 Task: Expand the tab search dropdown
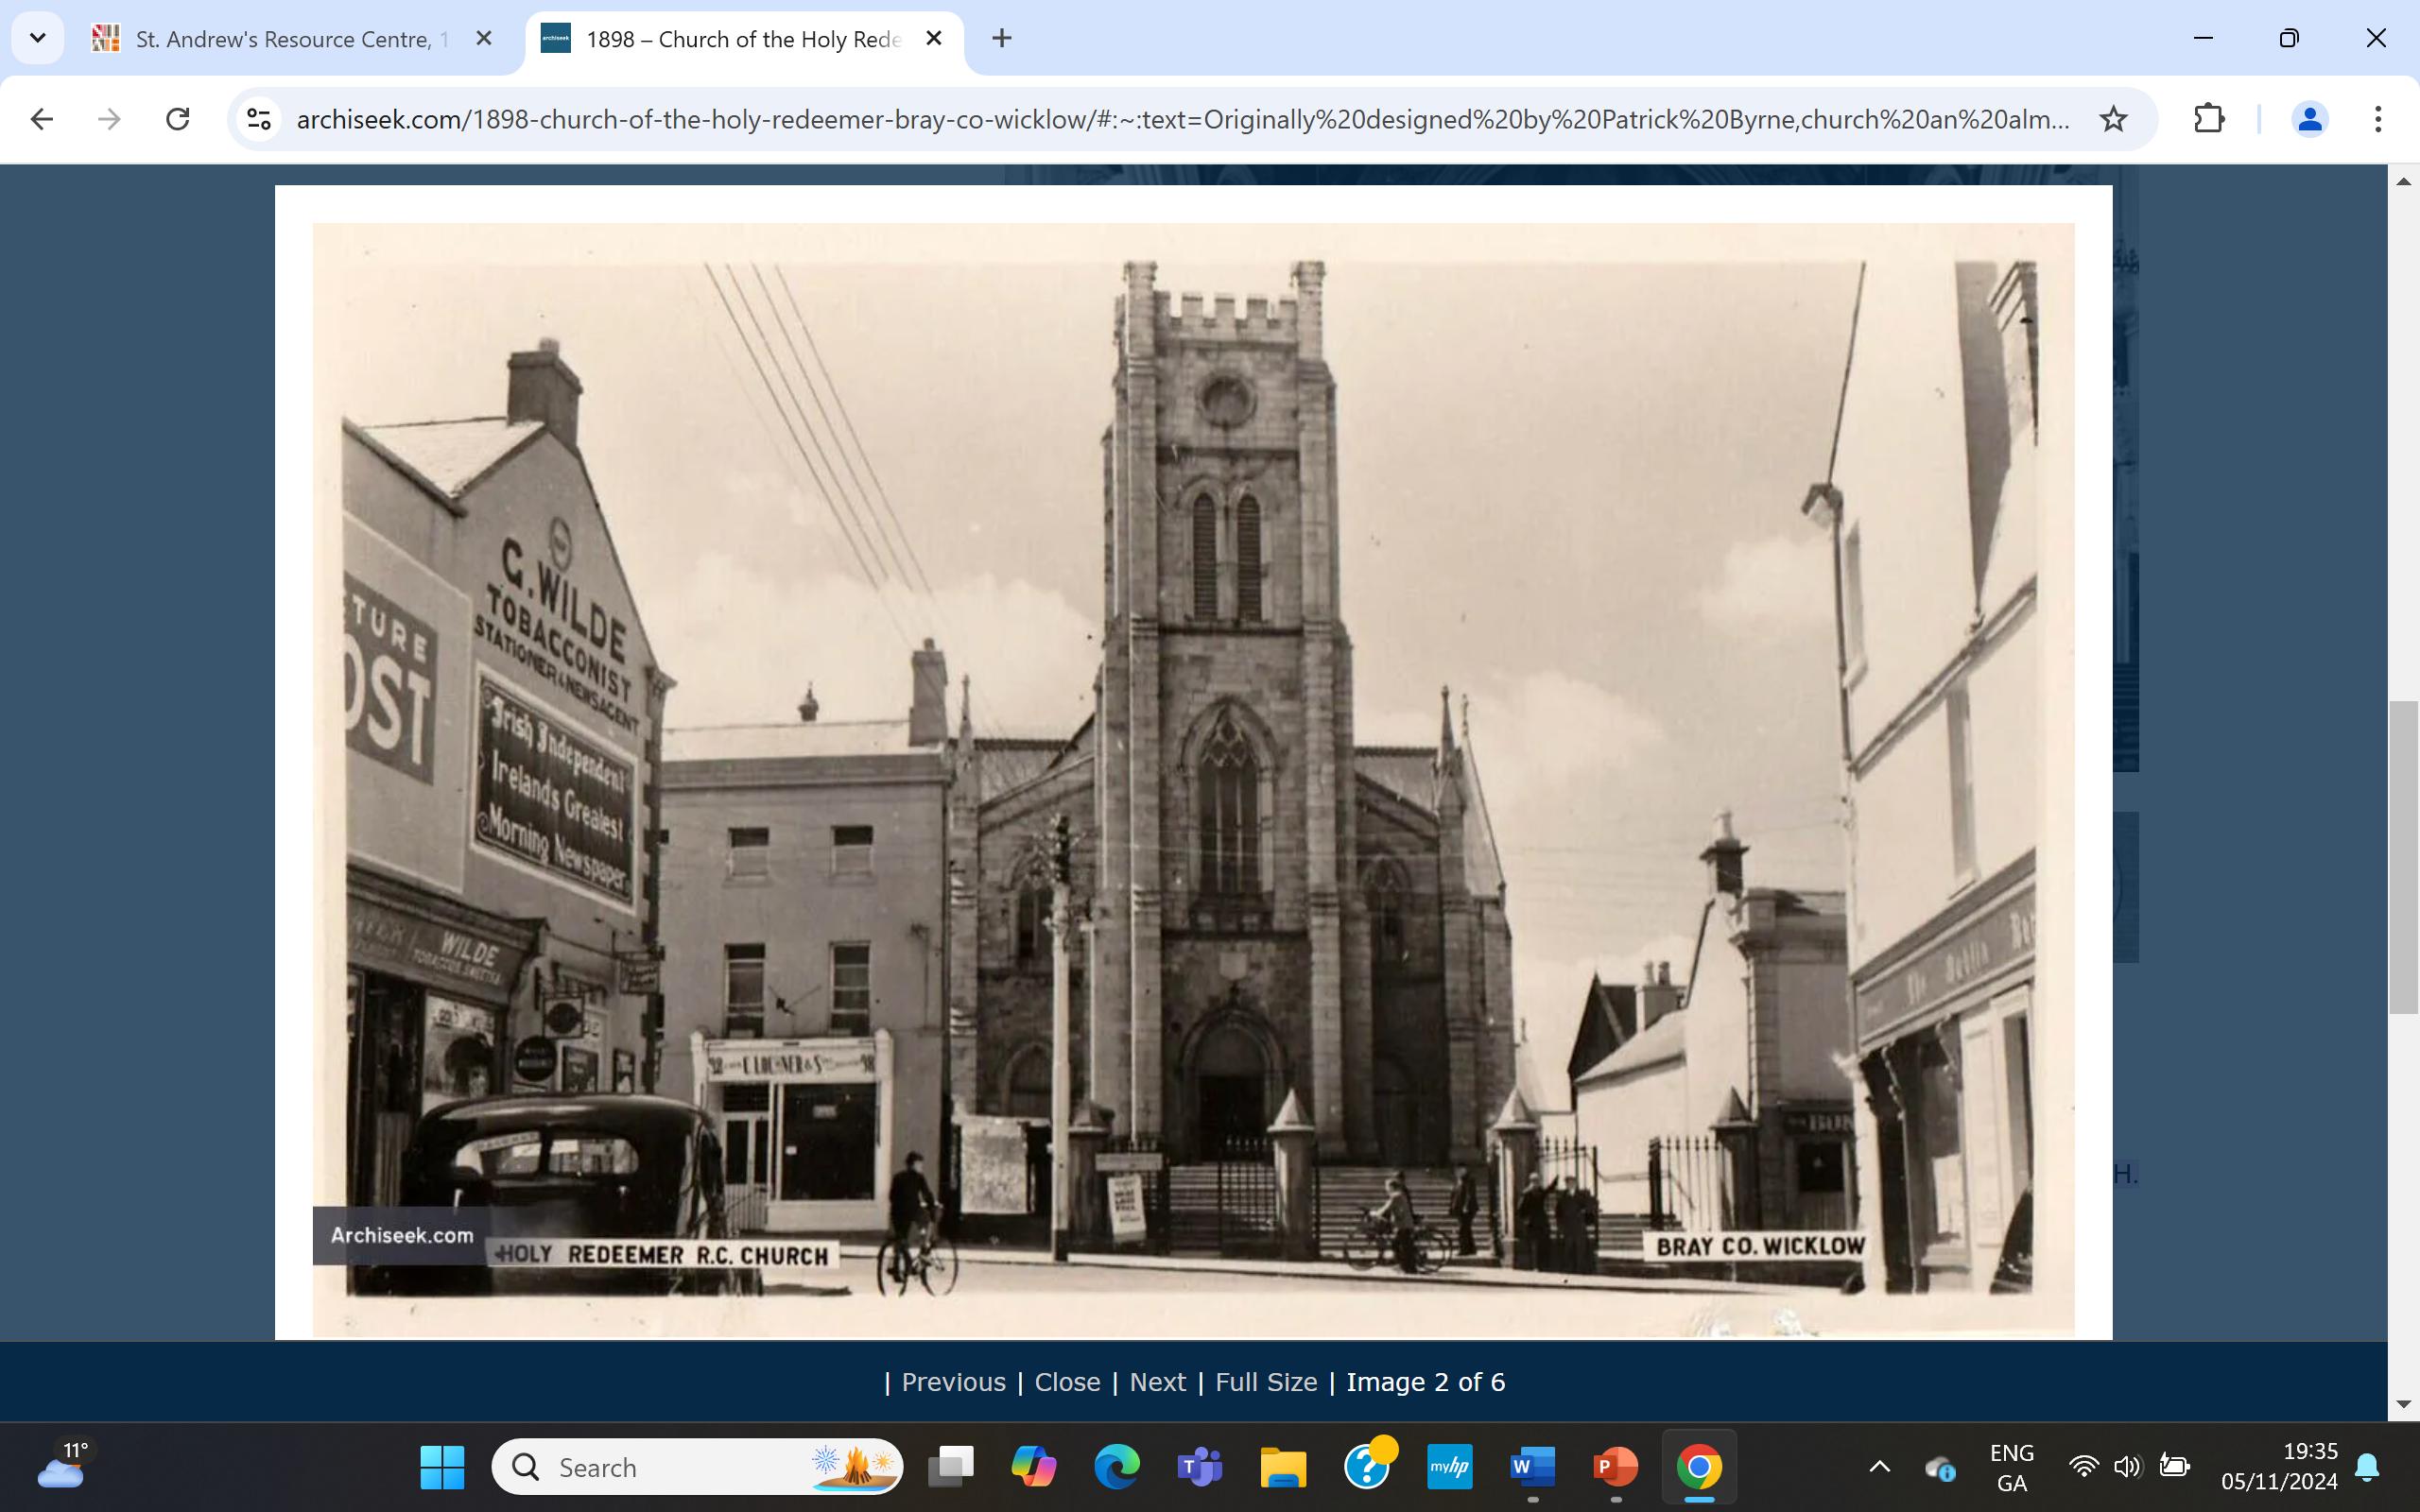[x=38, y=38]
